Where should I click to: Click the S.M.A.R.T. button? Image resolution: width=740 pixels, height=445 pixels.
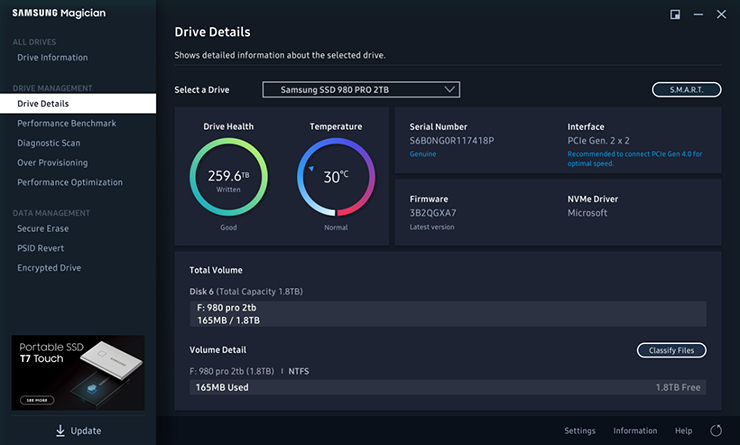[687, 90]
